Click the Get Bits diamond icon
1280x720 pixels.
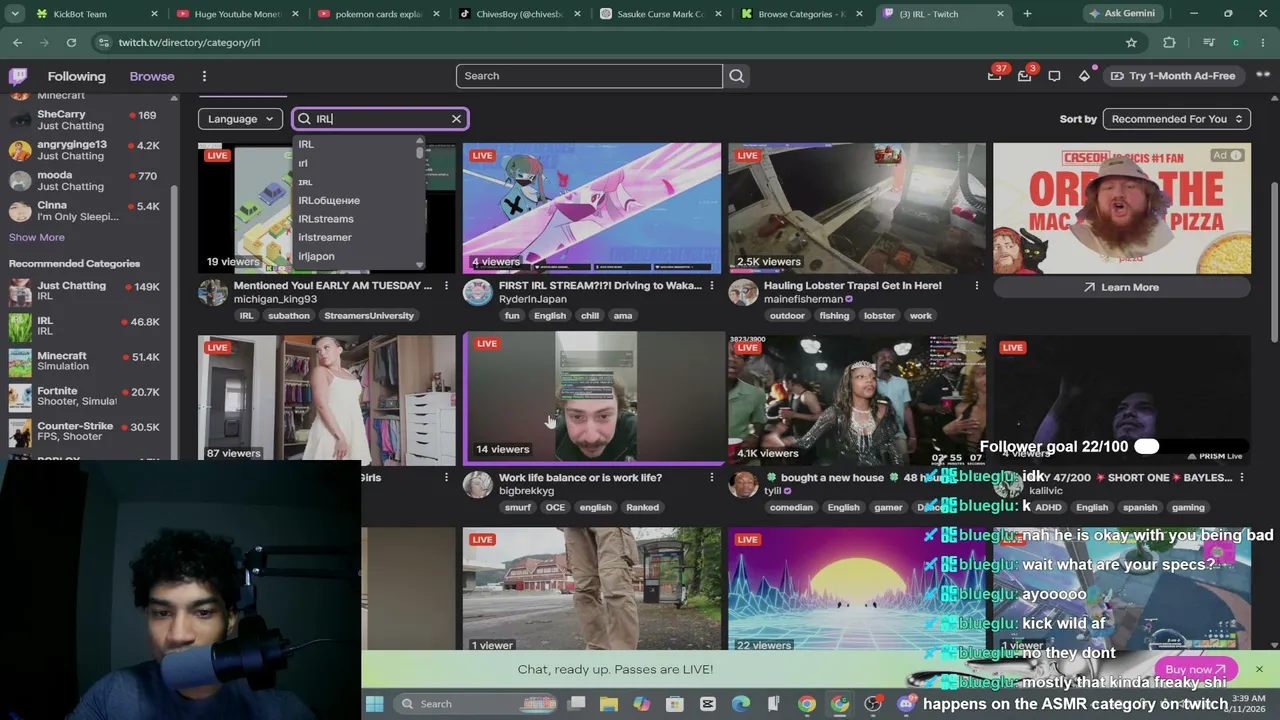1084,76
